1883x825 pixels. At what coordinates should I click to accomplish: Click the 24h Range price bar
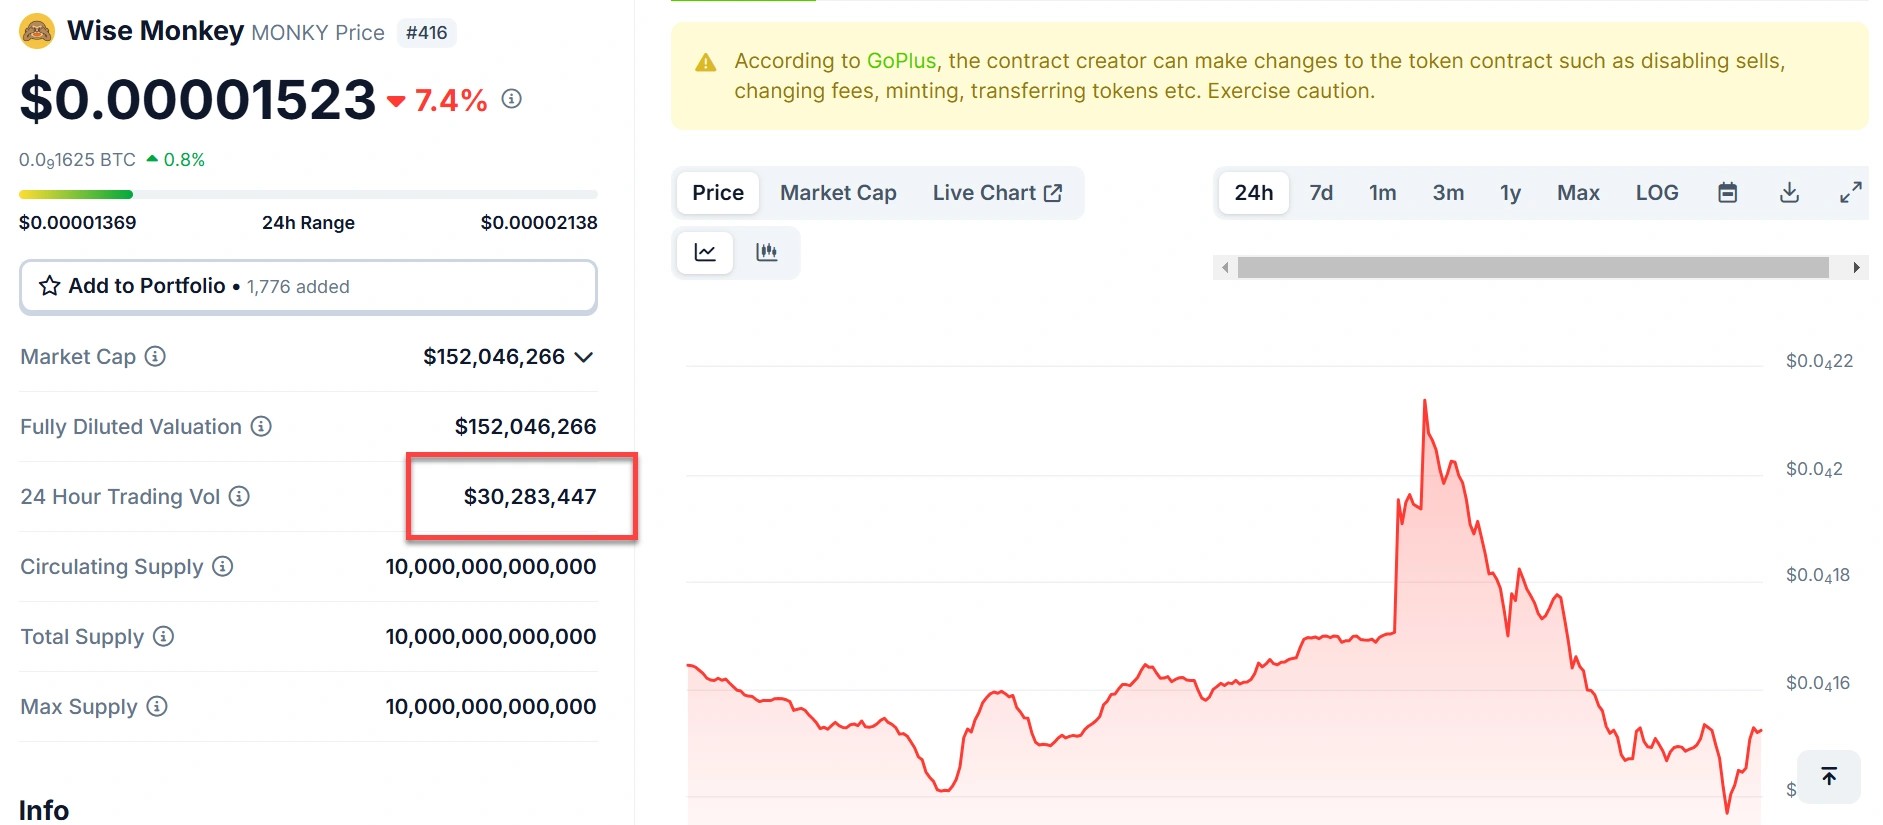pyautogui.click(x=308, y=194)
